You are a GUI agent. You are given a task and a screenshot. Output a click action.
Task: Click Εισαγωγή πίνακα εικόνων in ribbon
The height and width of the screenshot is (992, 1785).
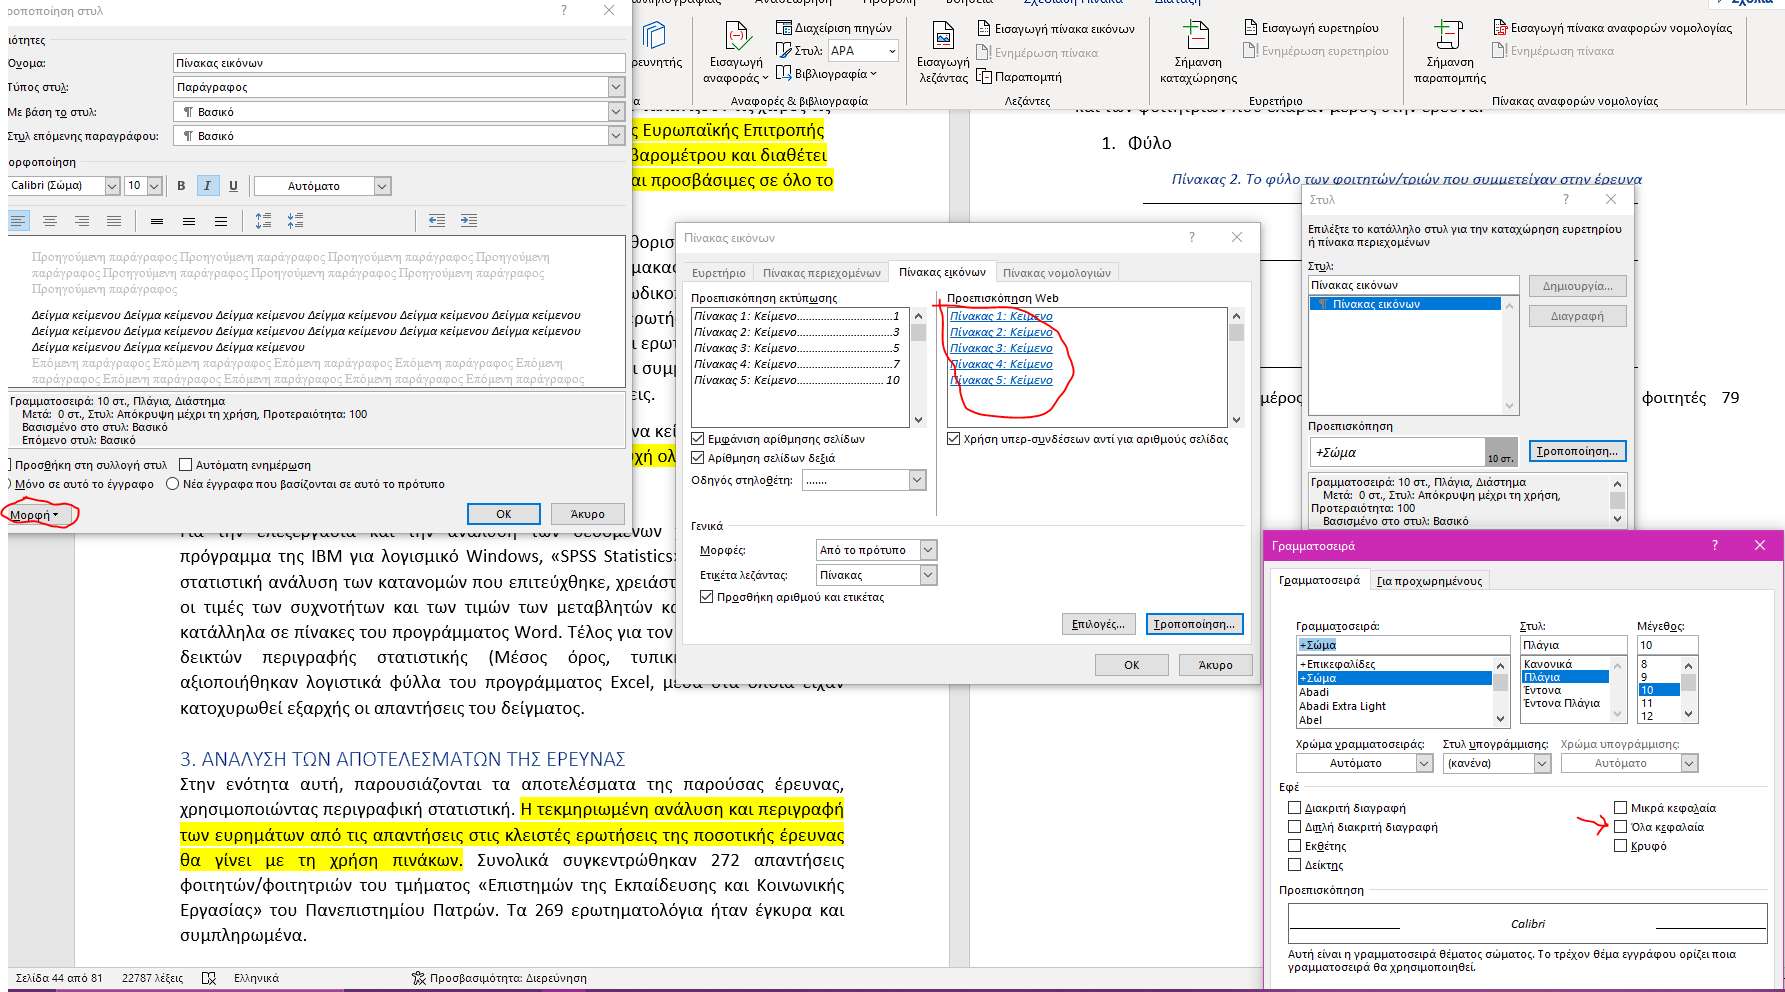(1055, 29)
